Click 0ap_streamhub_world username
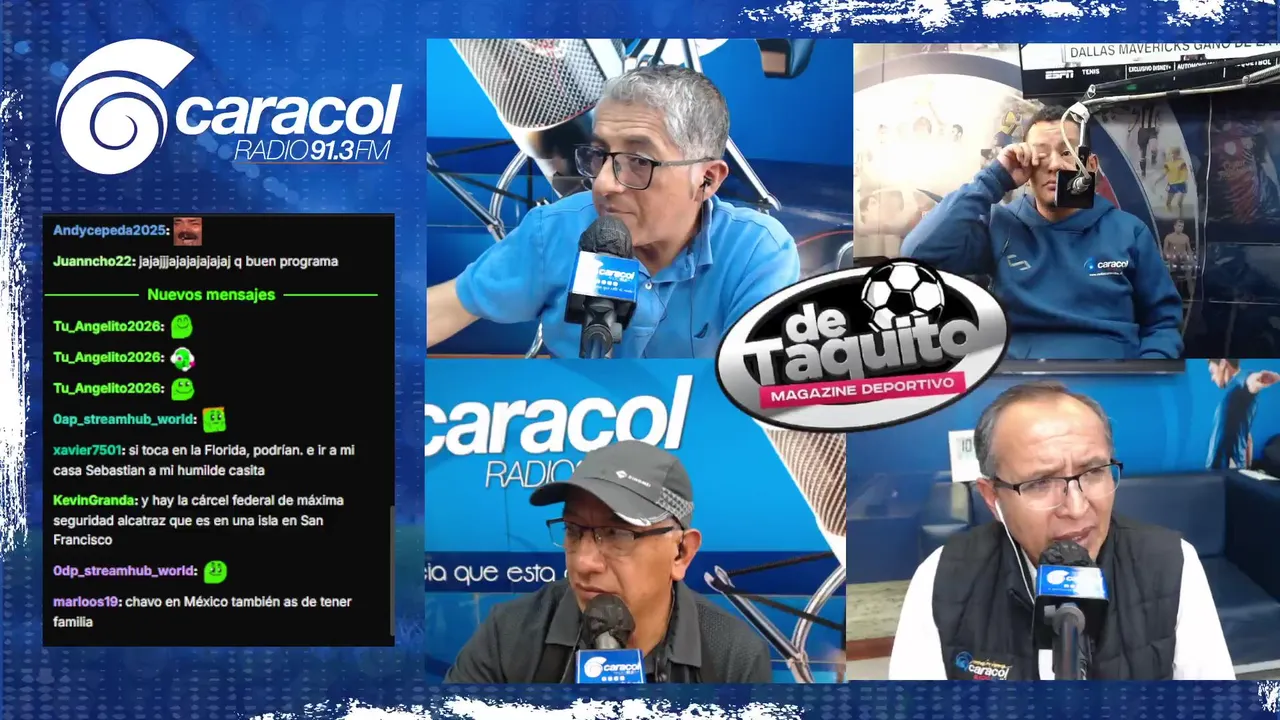 point(123,420)
